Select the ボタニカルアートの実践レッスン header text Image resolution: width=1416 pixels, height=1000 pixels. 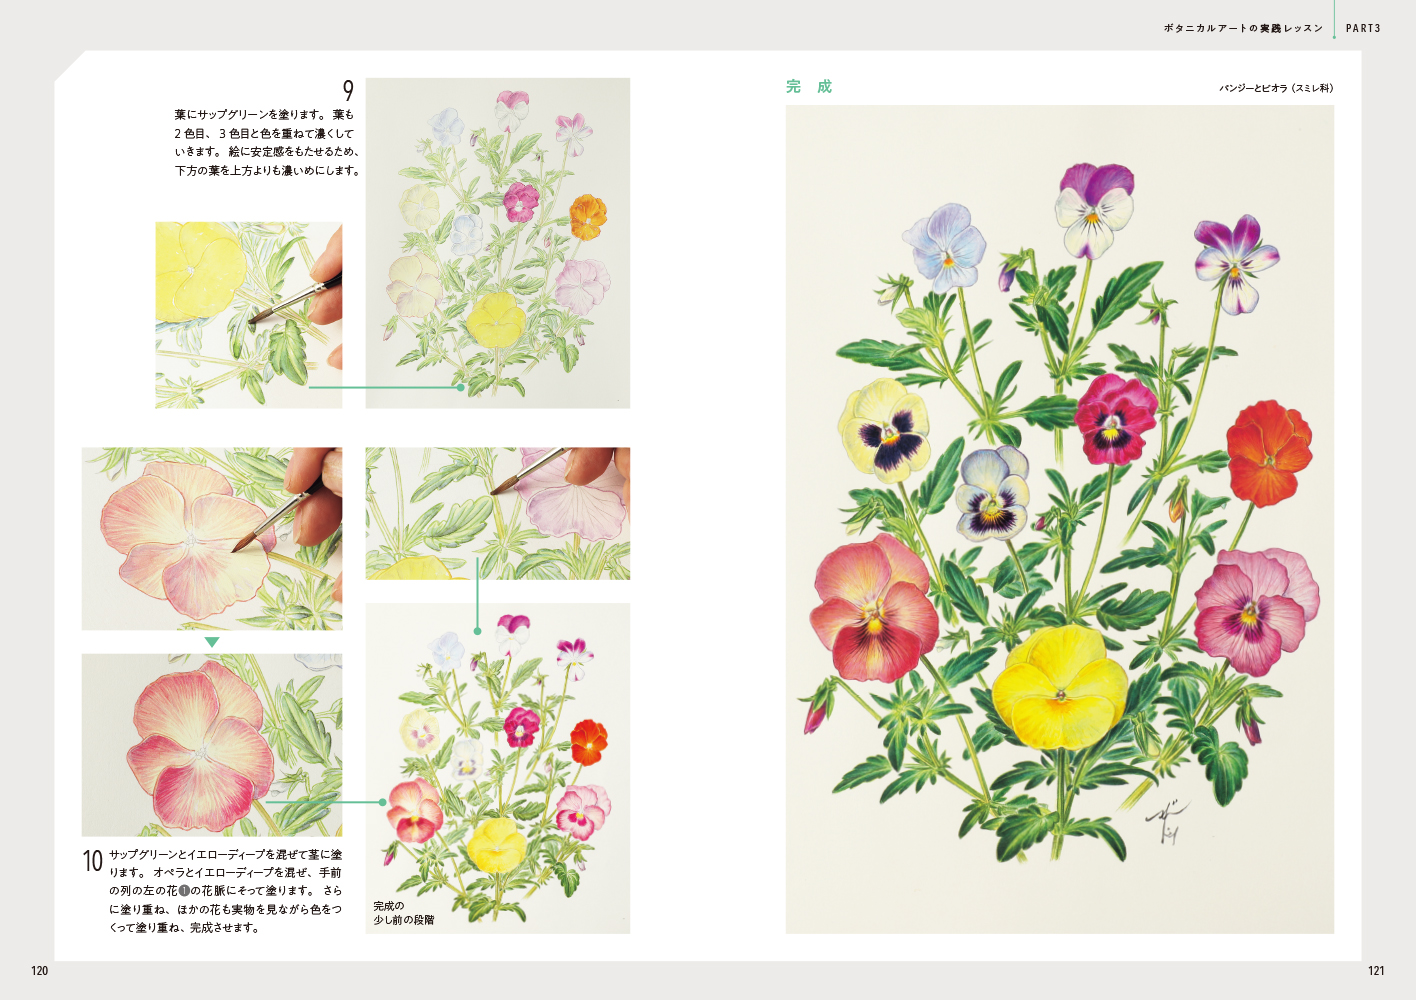click(x=1243, y=28)
